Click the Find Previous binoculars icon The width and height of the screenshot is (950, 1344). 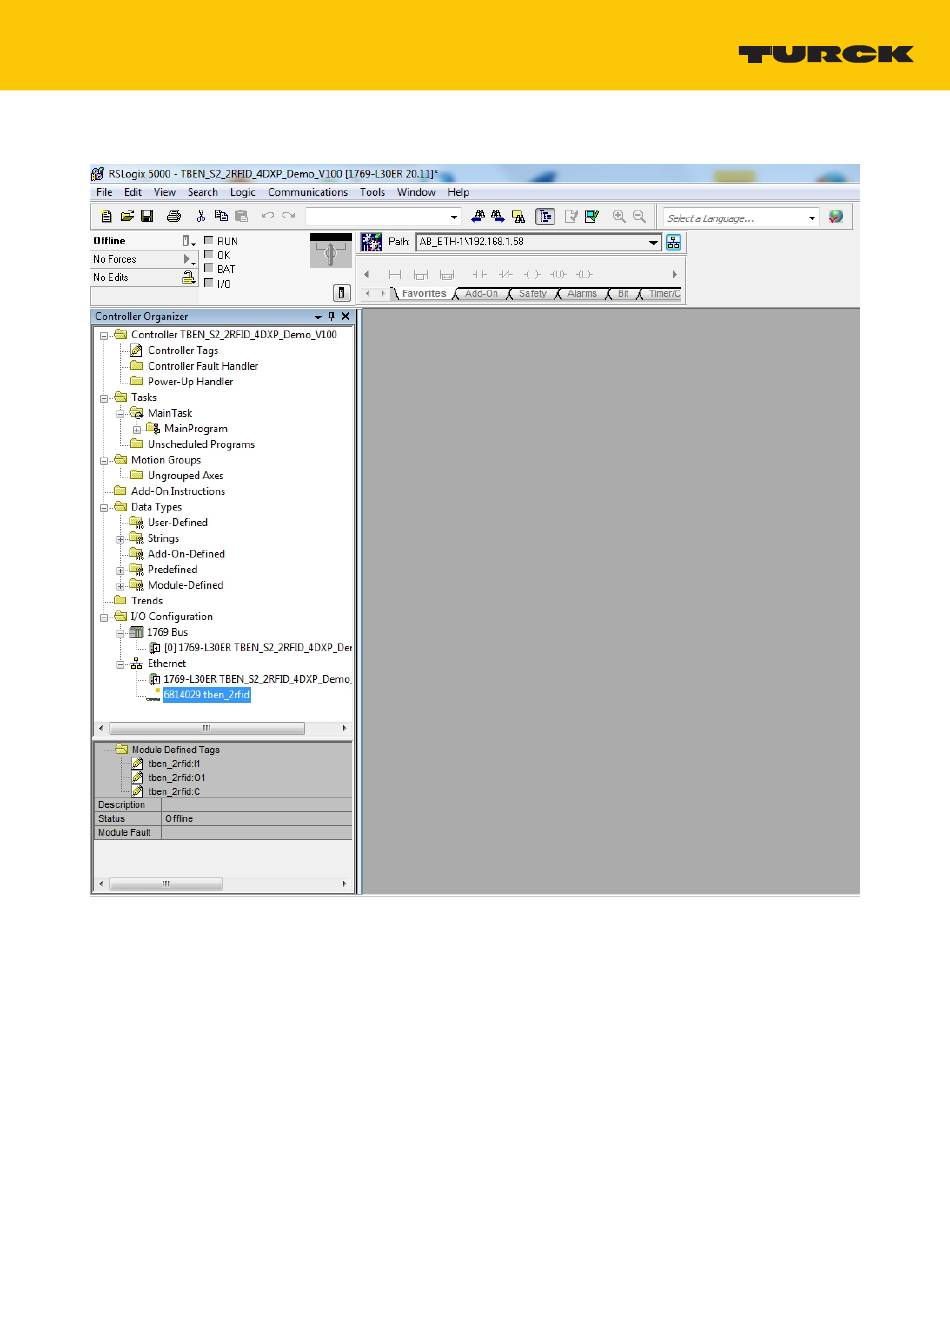coord(478,216)
